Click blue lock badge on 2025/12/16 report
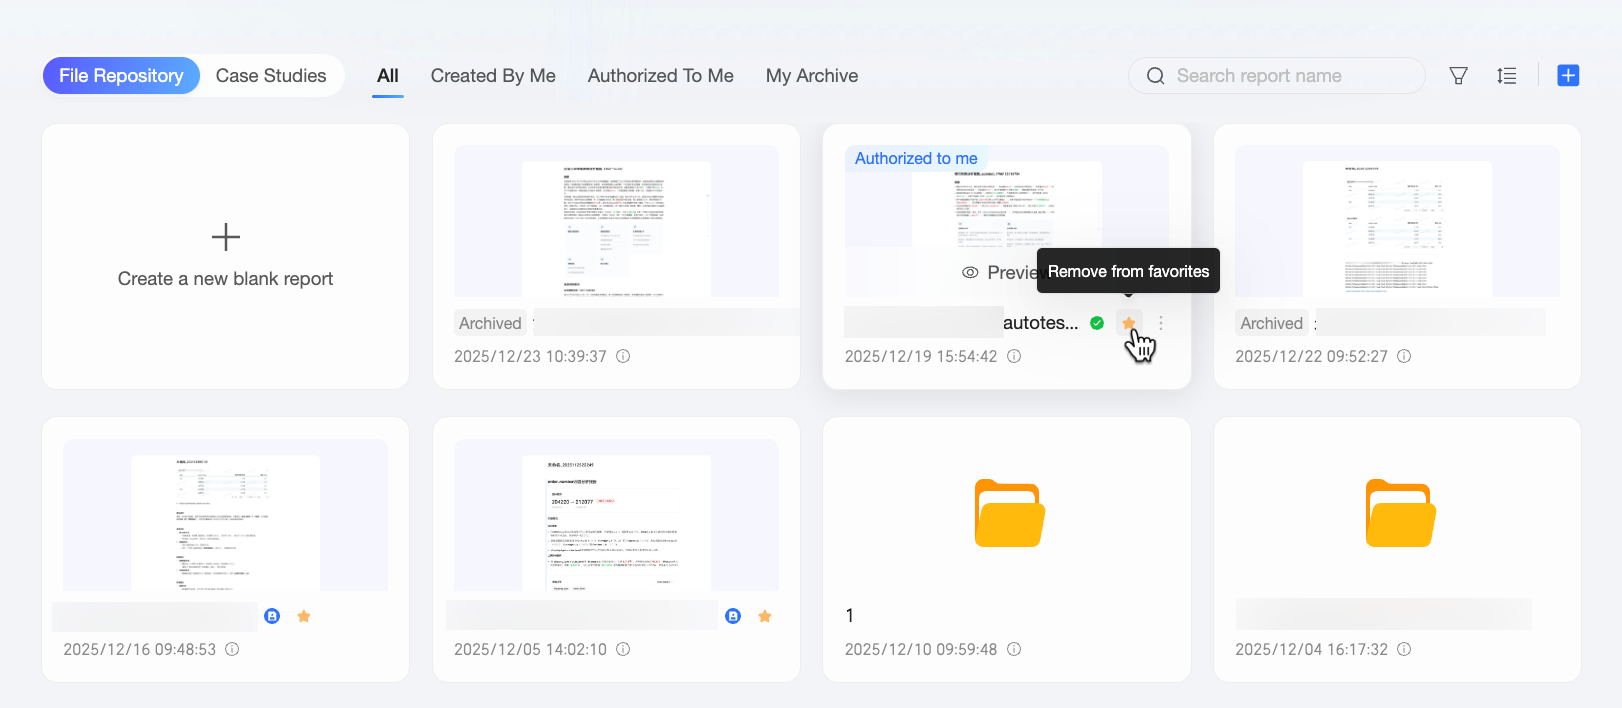This screenshot has width=1622, height=708. 272,616
